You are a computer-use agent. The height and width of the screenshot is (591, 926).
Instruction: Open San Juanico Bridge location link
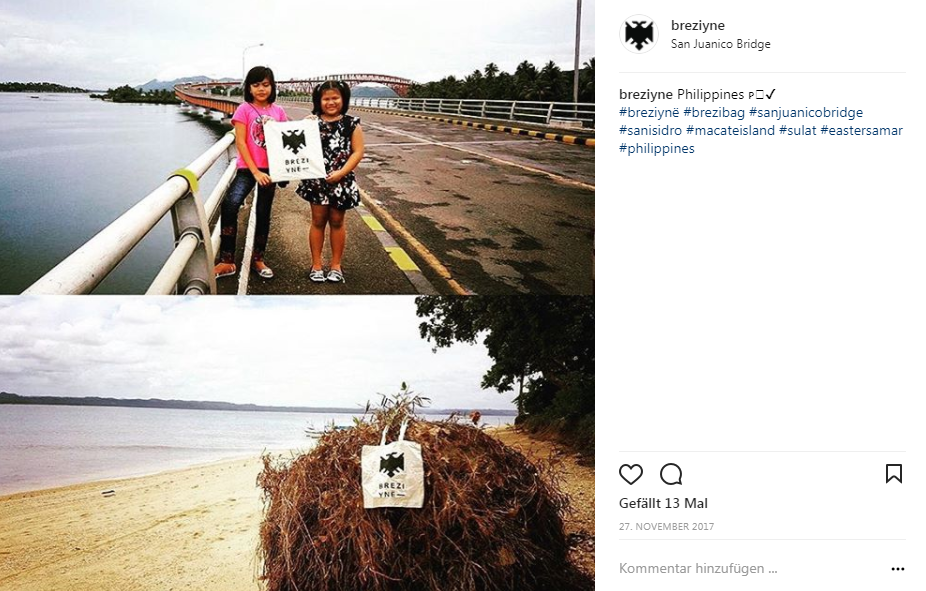coord(720,44)
